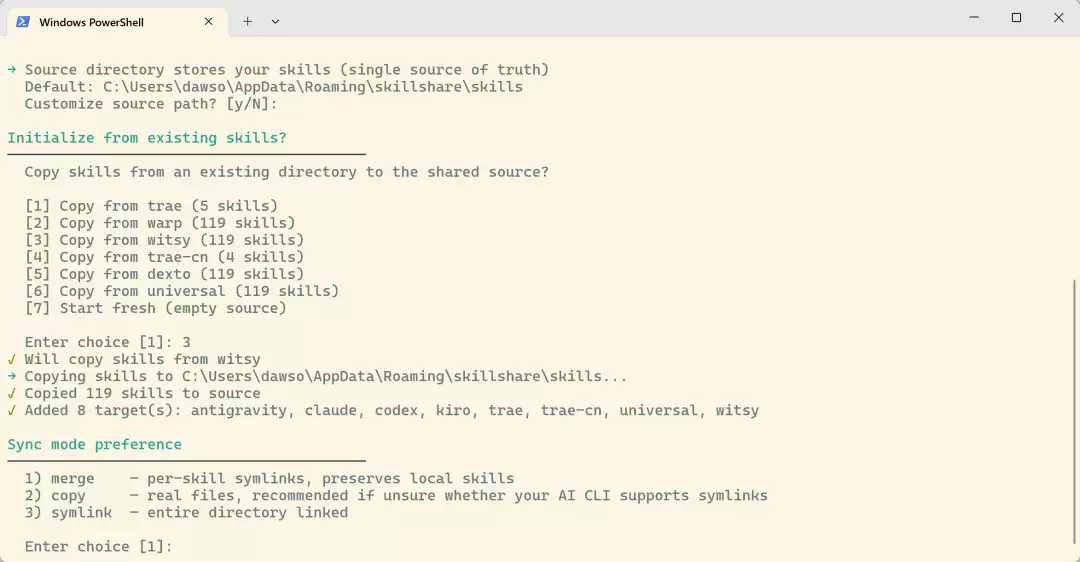
Task: Click the 'Customize source path? [y/N]' line
Action: [151, 104]
